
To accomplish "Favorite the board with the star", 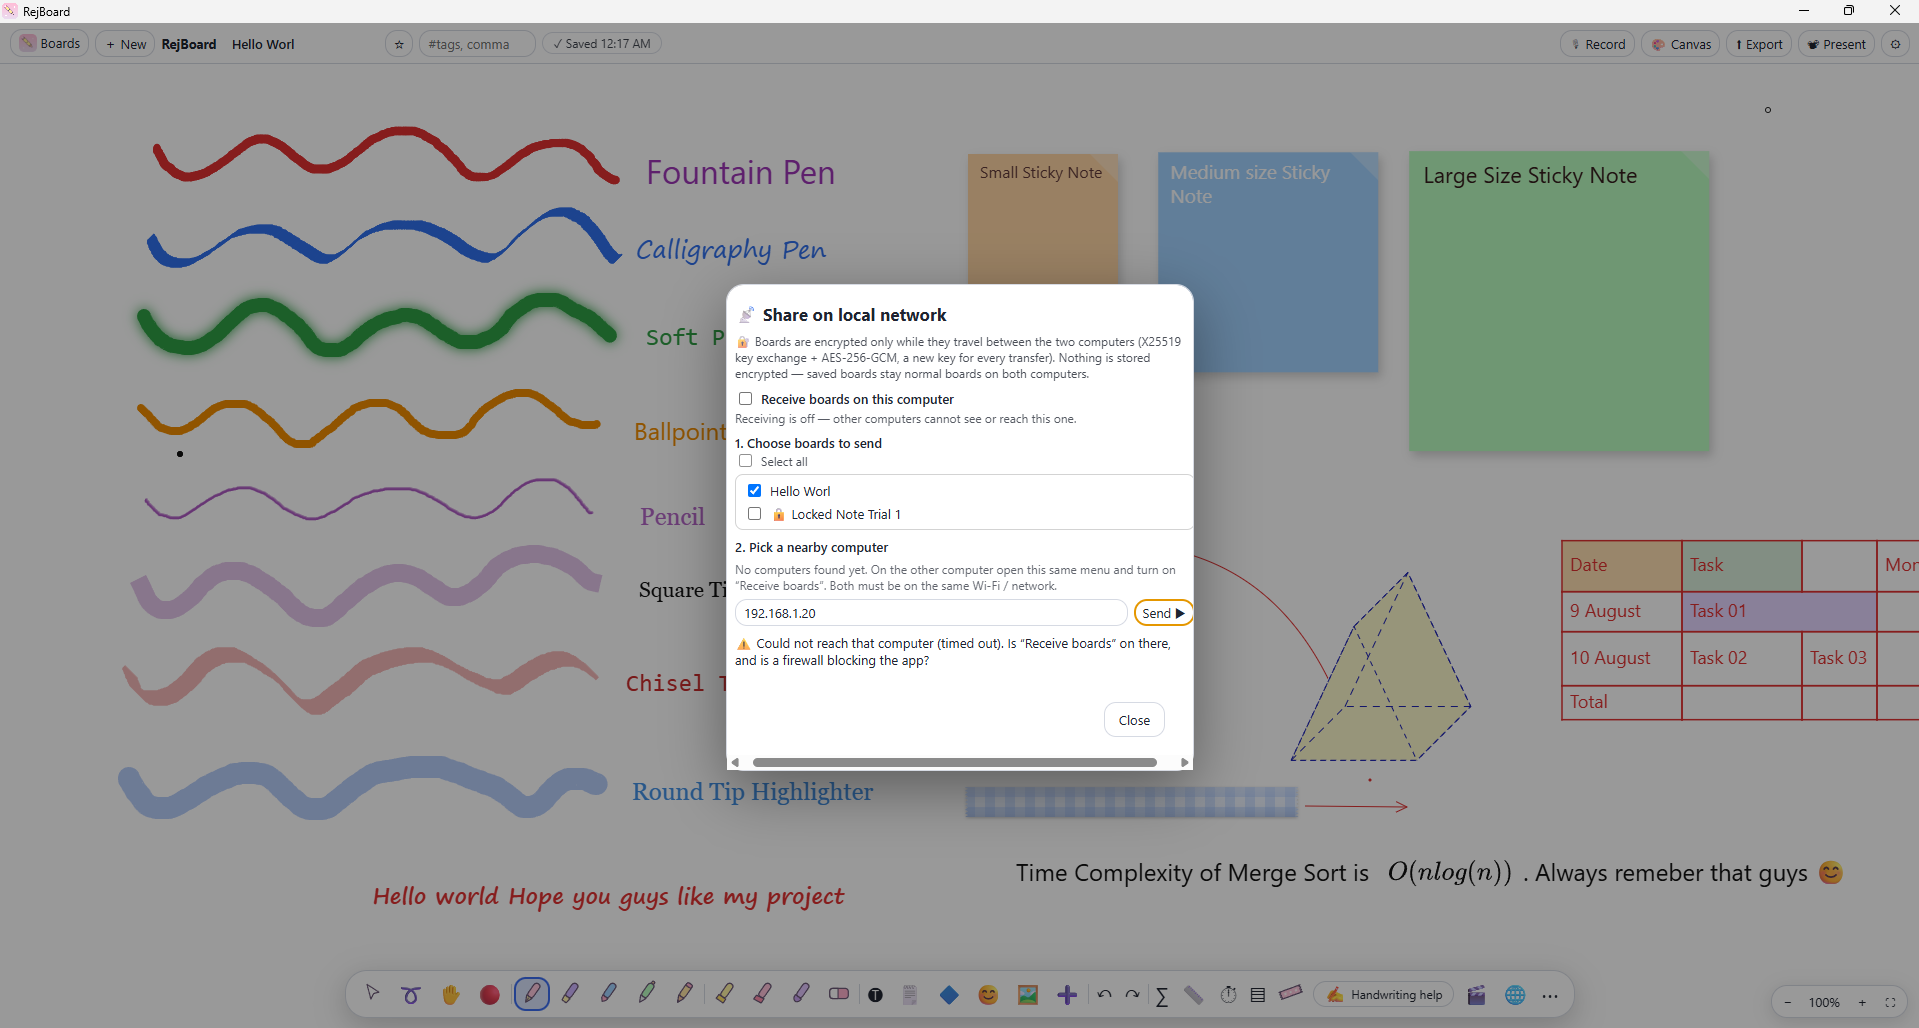I will pos(399,44).
